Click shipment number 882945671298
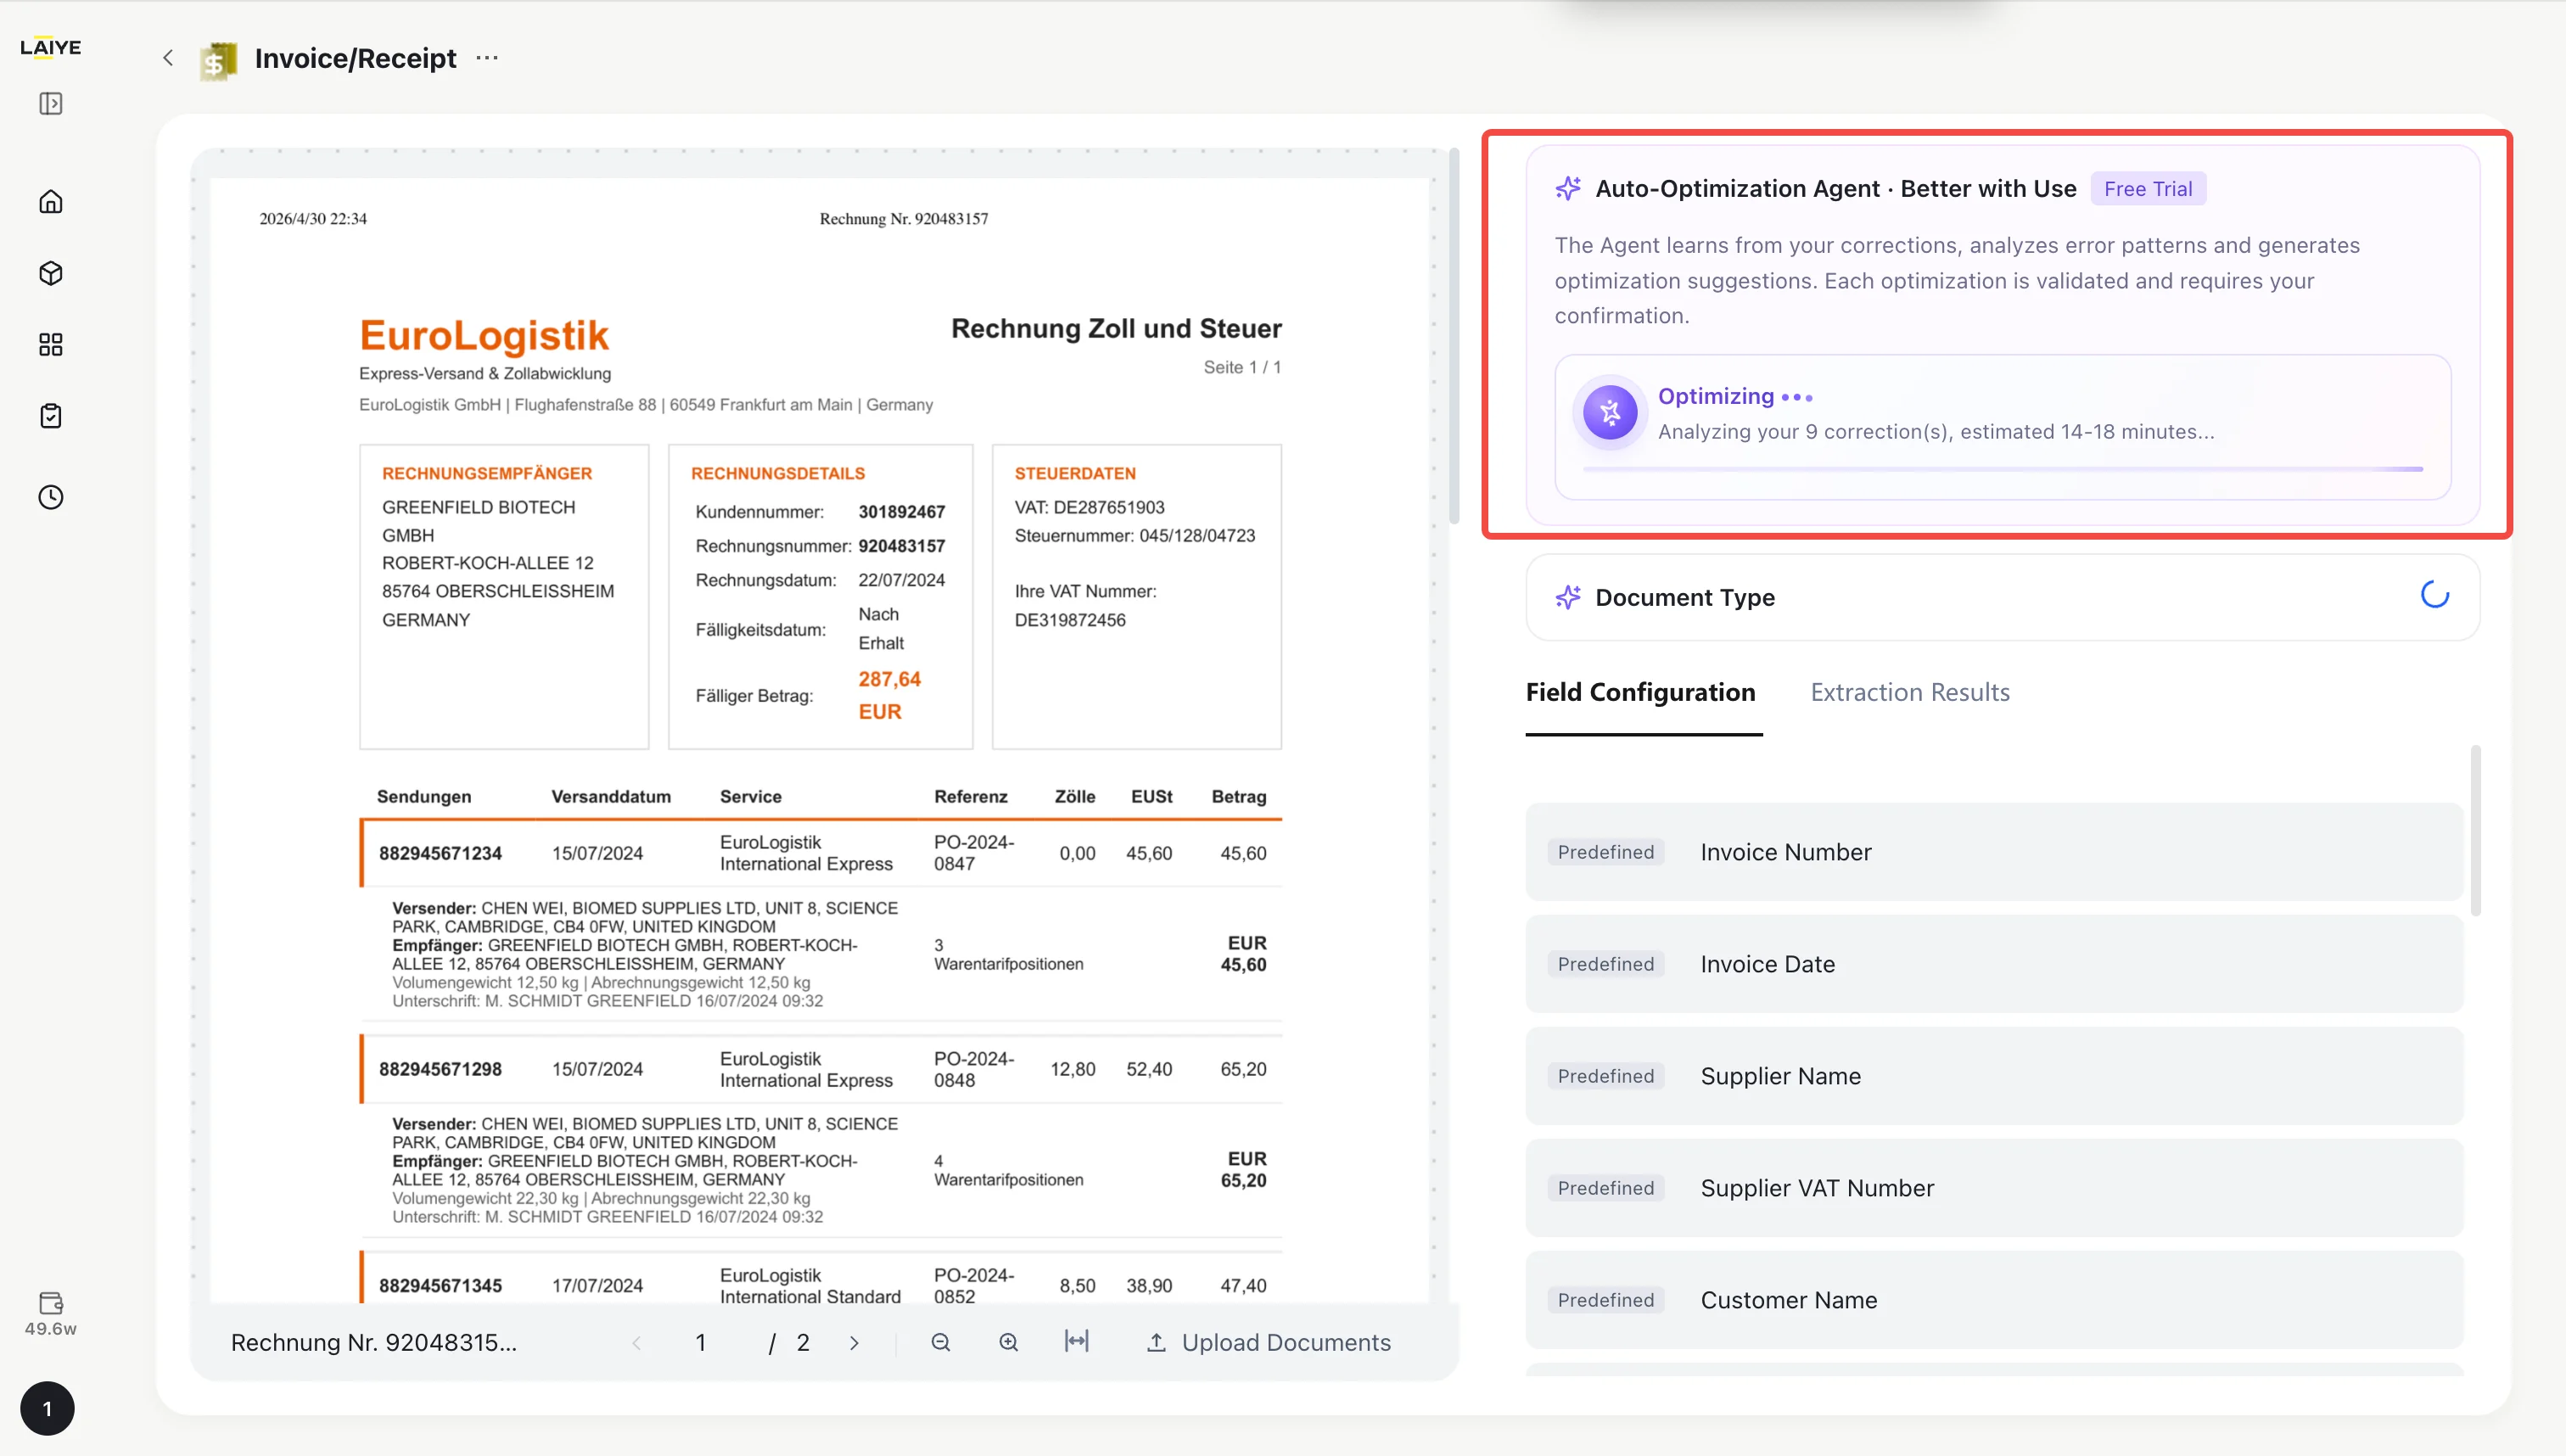The height and width of the screenshot is (1456, 2566). coord(440,1069)
